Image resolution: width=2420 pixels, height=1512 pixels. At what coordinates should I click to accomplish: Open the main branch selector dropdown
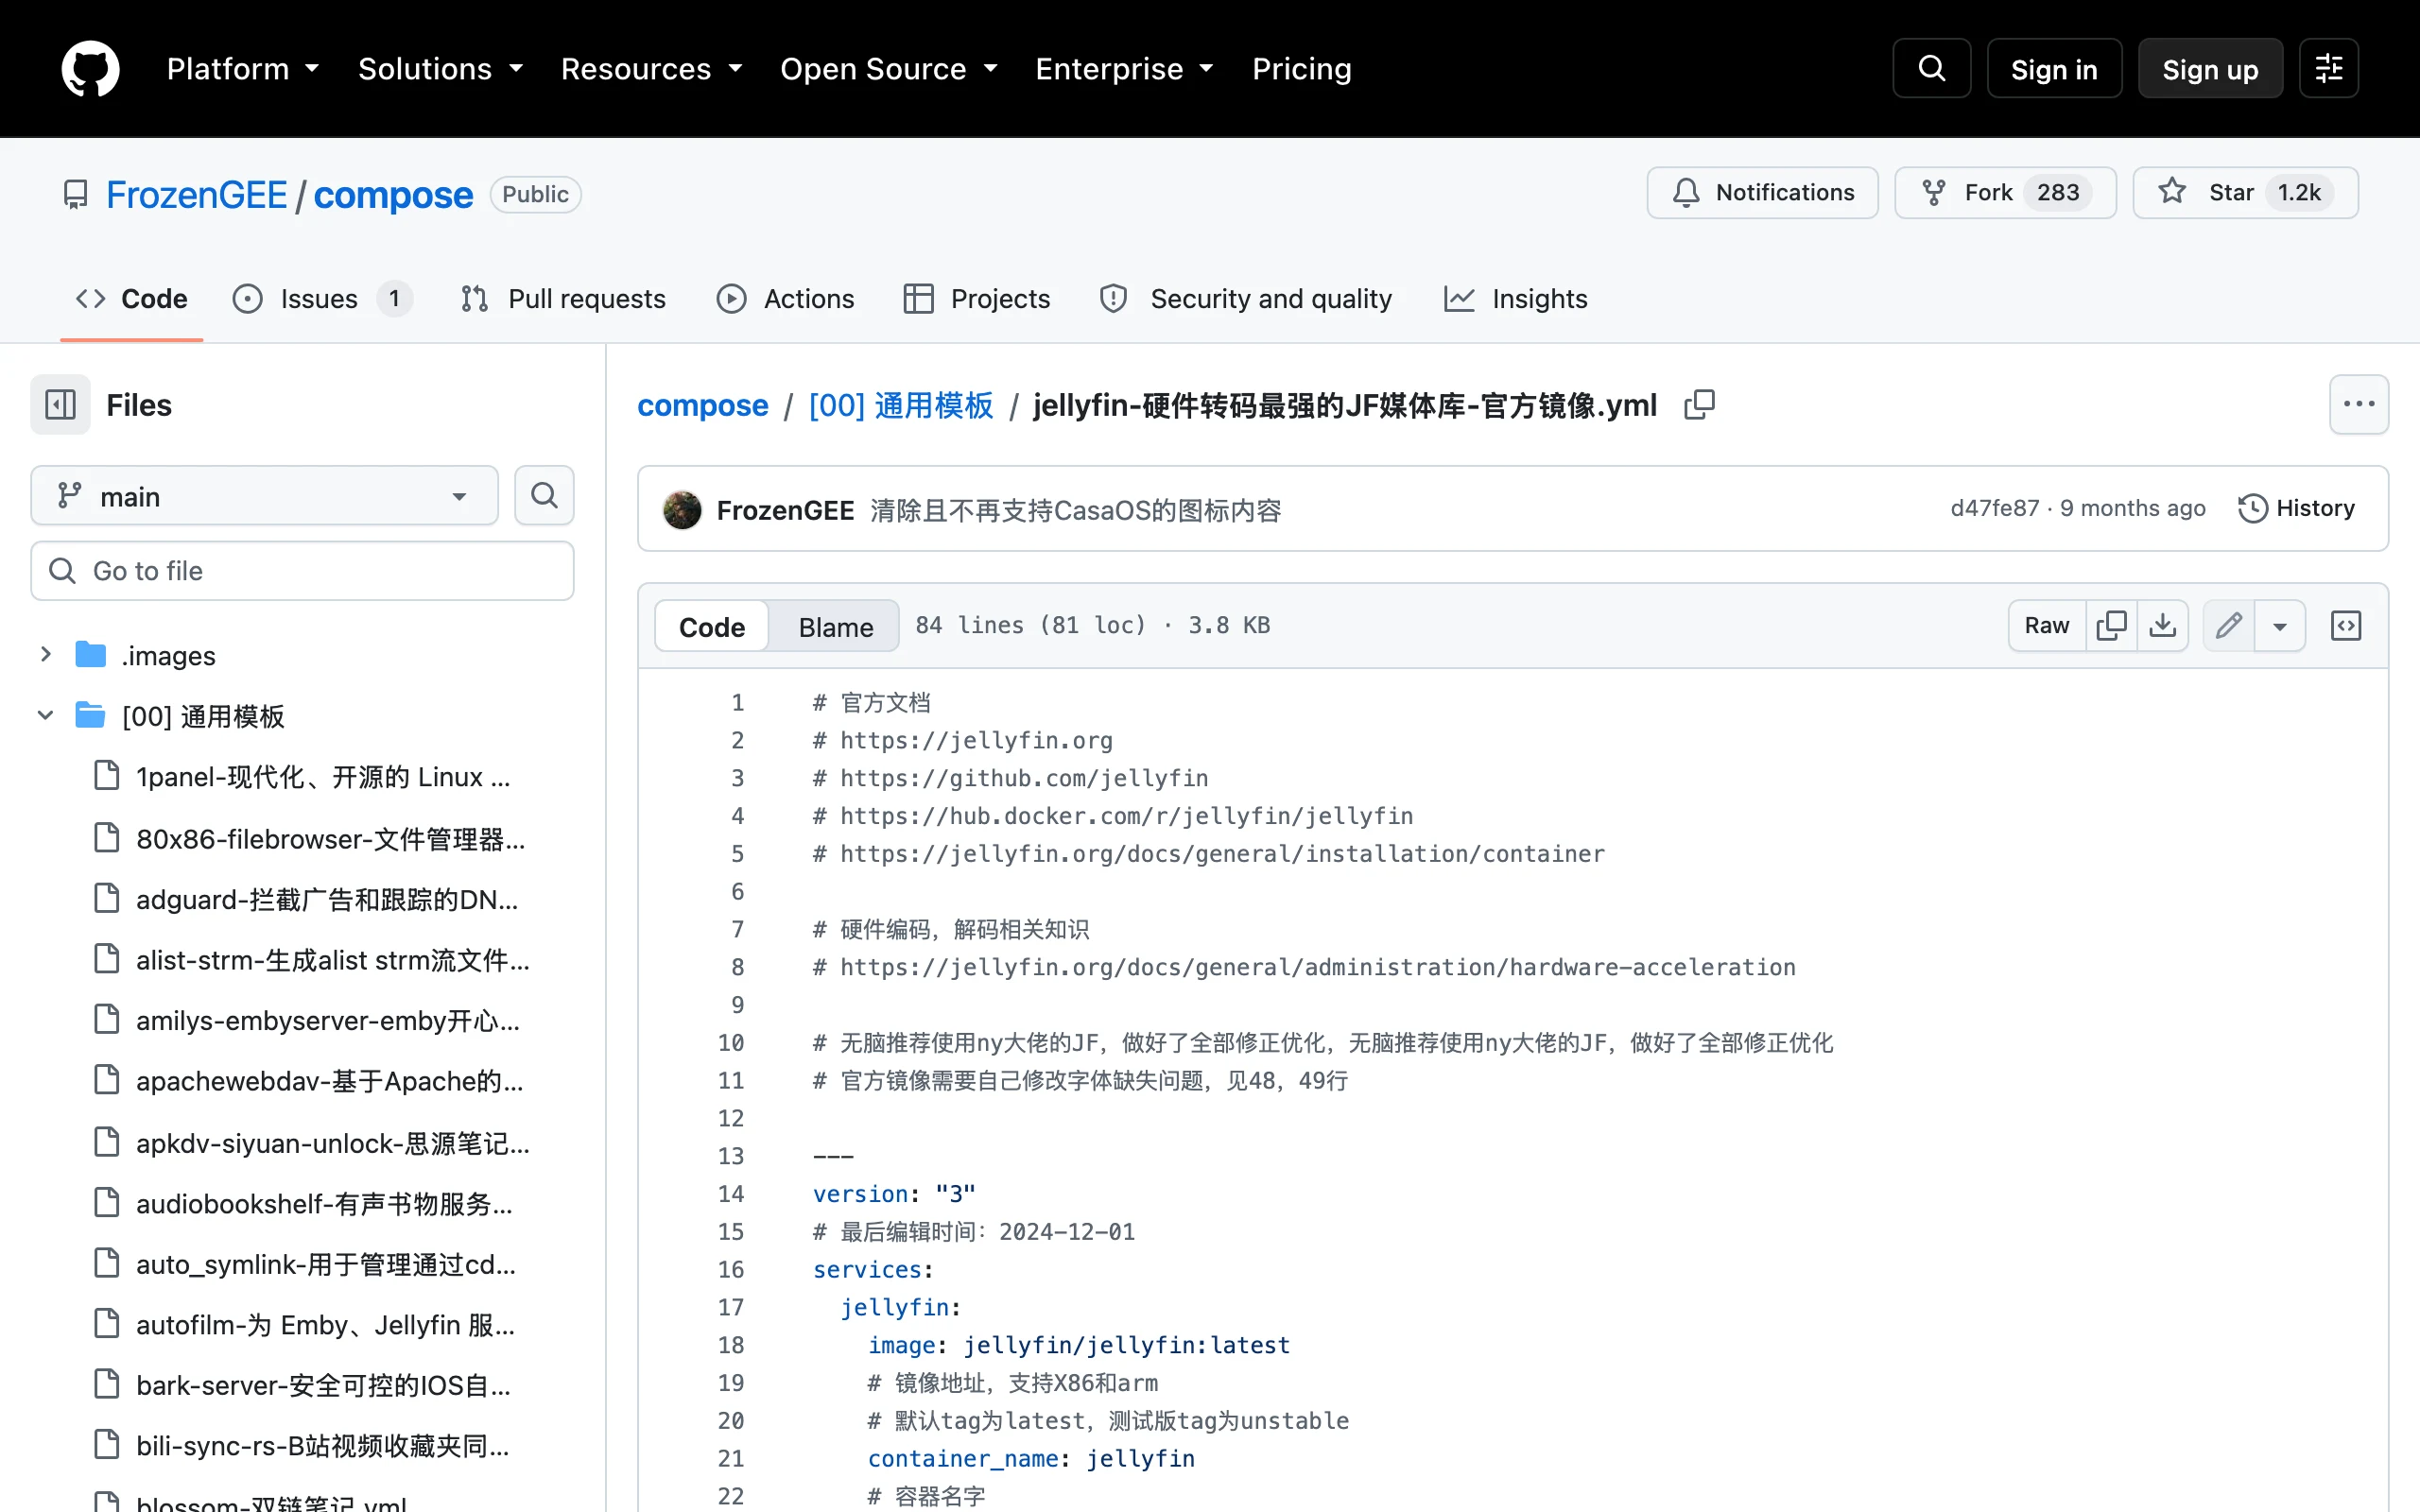[264, 496]
